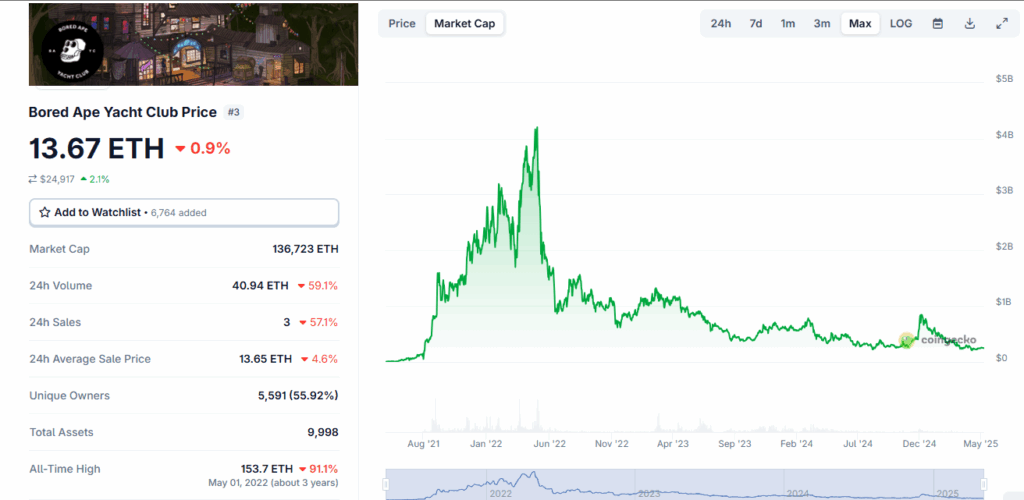Select the Max time range
The height and width of the screenshot is (500, 1024).
860,23
